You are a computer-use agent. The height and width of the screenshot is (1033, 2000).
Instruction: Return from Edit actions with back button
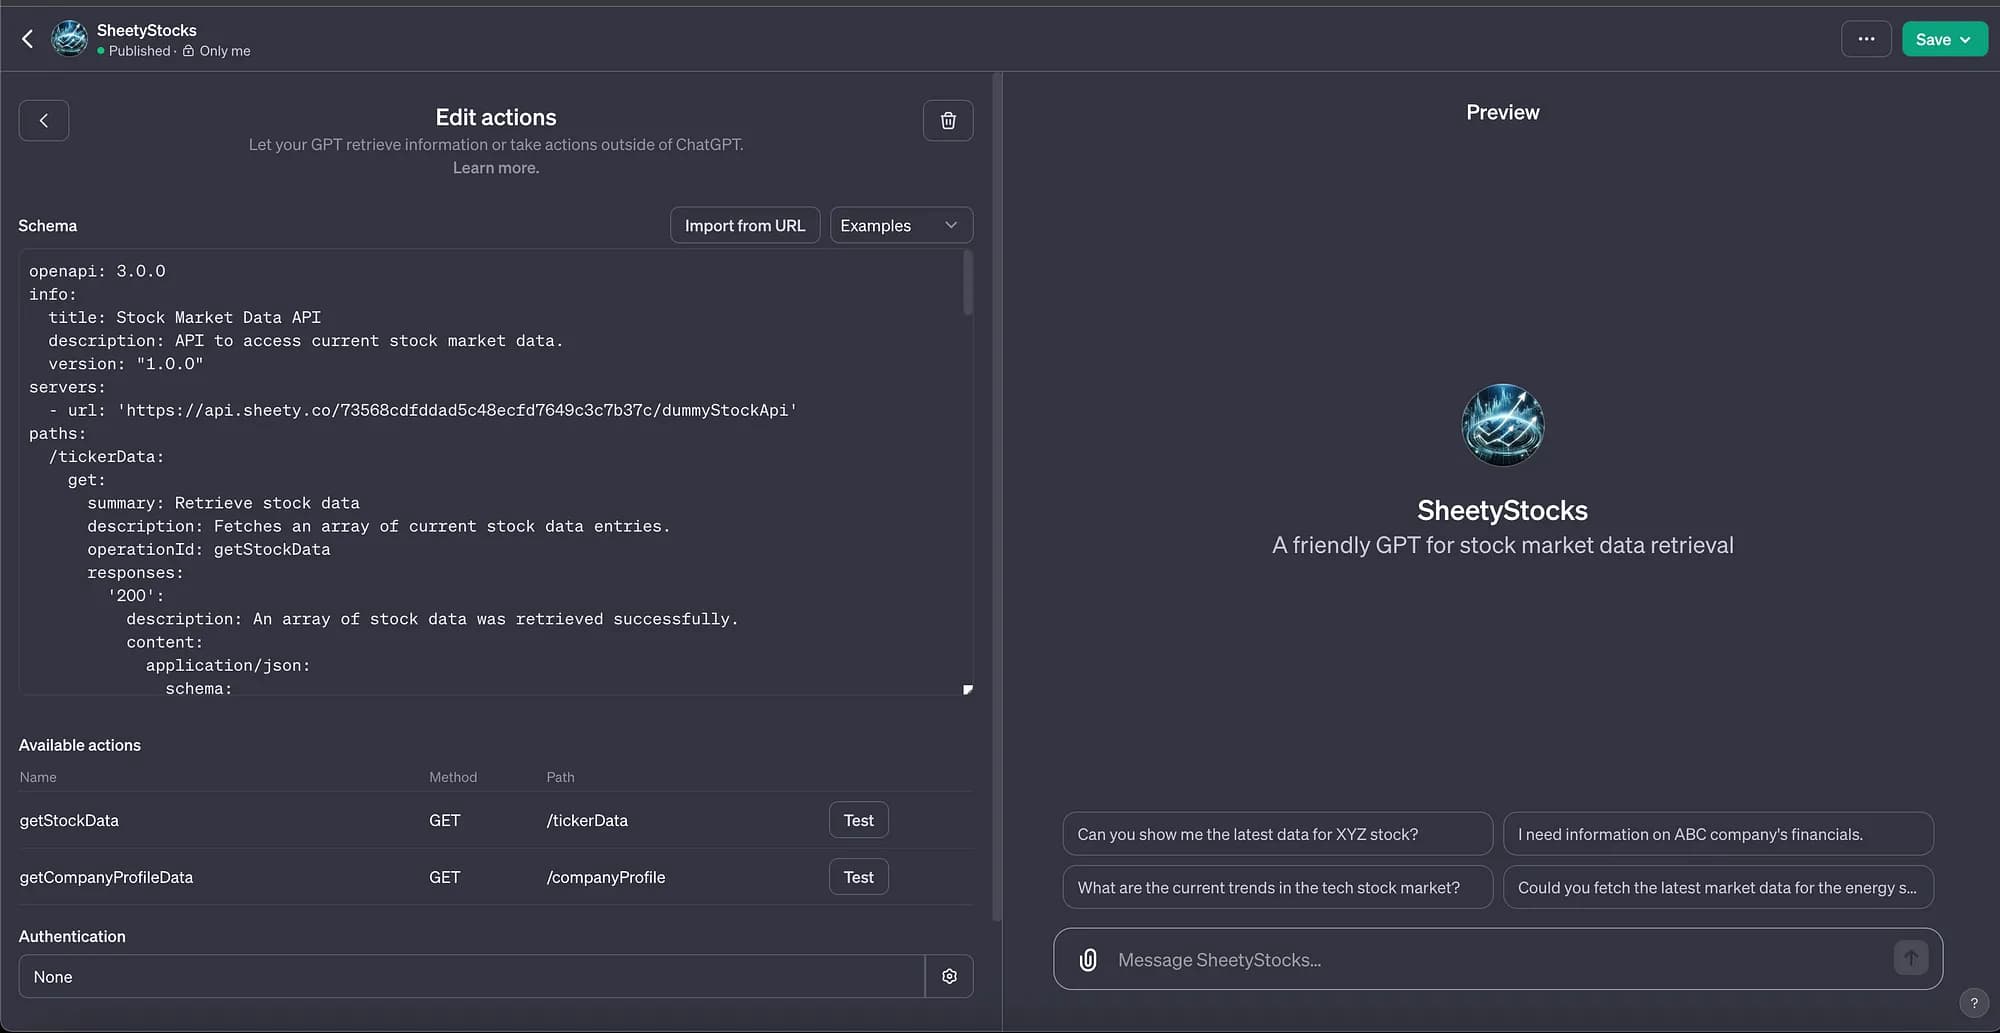pos(44,120)
